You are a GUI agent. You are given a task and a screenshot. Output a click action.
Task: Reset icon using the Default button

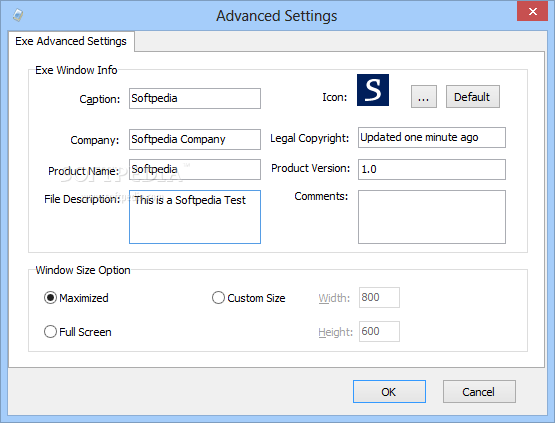tap(473, 96)
